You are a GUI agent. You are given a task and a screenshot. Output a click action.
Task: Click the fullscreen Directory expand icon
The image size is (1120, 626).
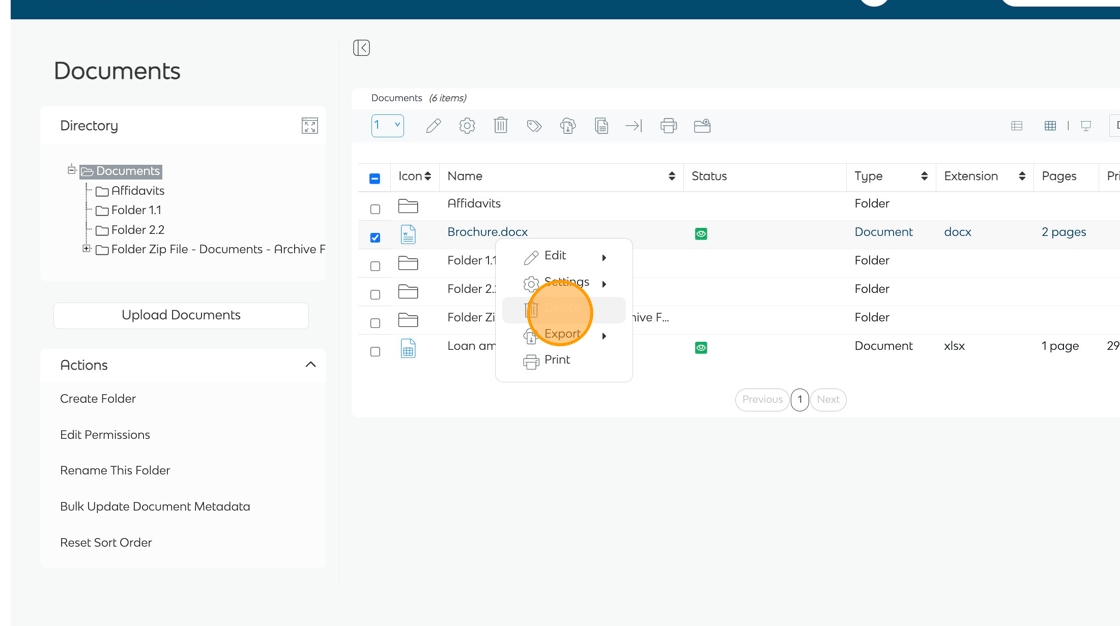coord(310,126)
